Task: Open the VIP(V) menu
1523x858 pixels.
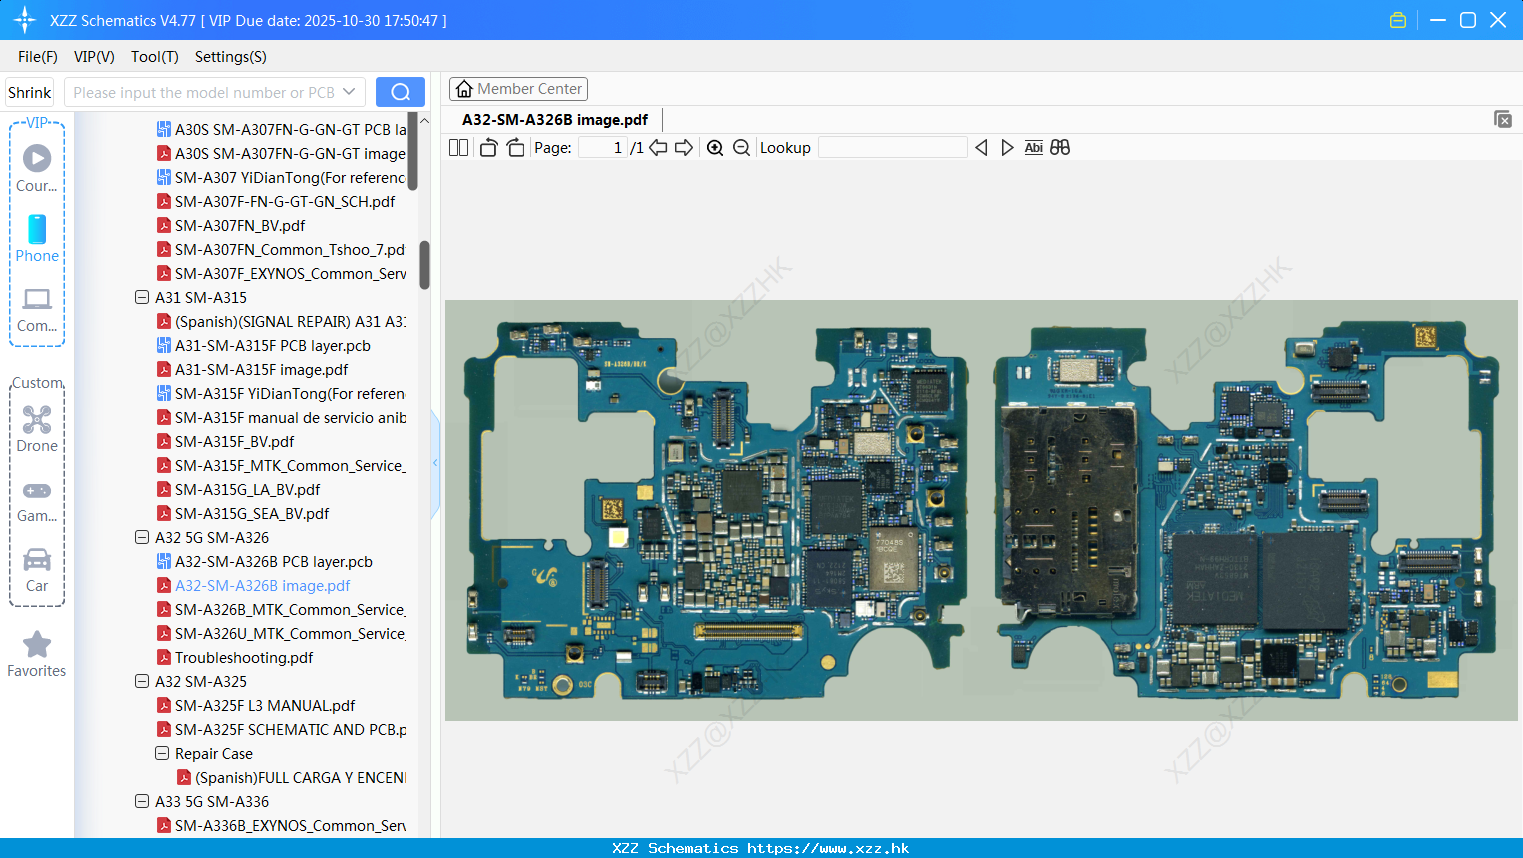Action: click(x=94, y=57)
